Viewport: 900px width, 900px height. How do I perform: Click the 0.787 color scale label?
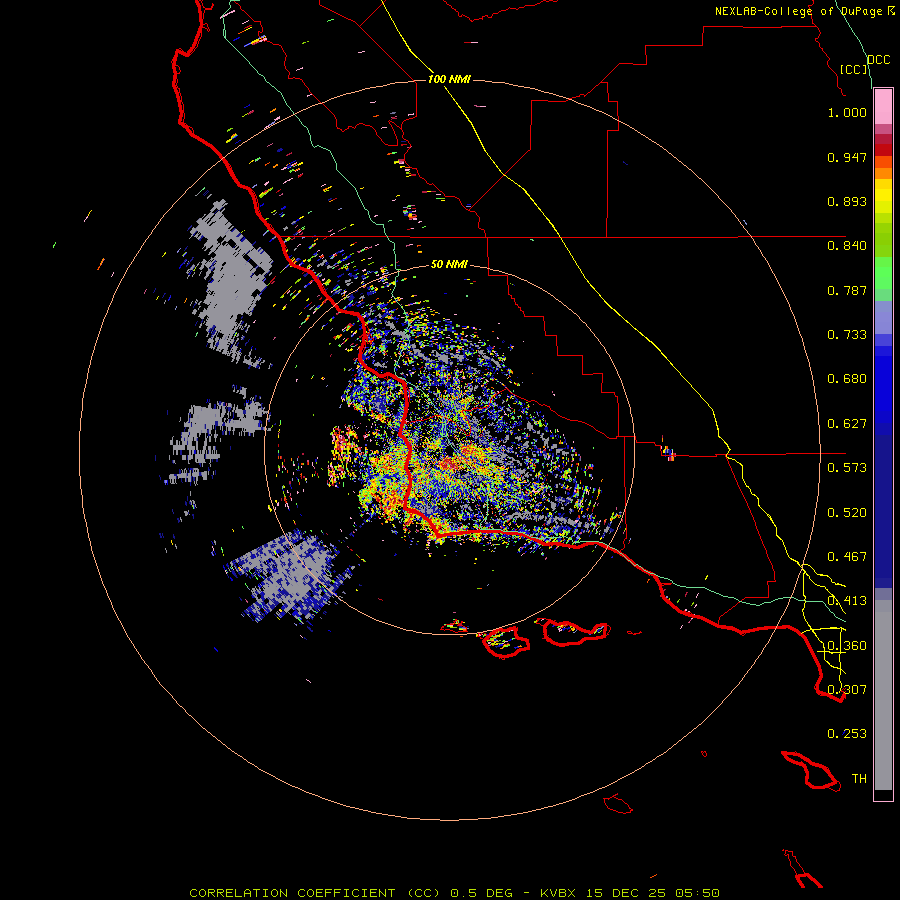[847, 290]
